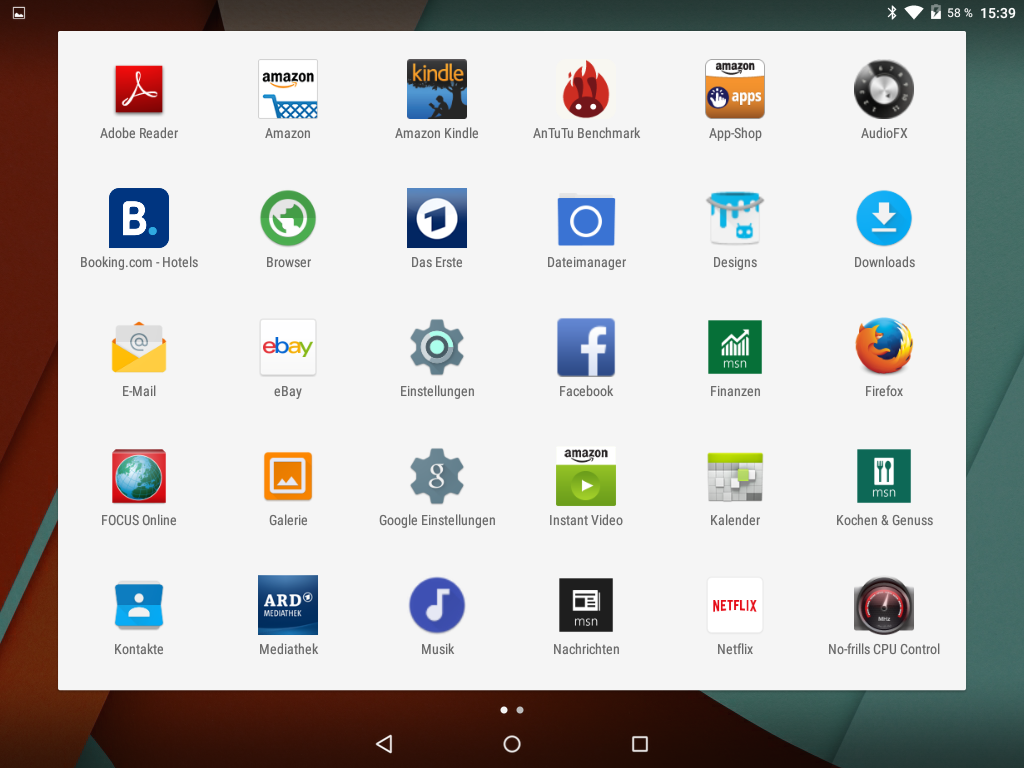1024x768 pixels.
Task: Open Booking.com - Hotels
Action: (138, 218)
